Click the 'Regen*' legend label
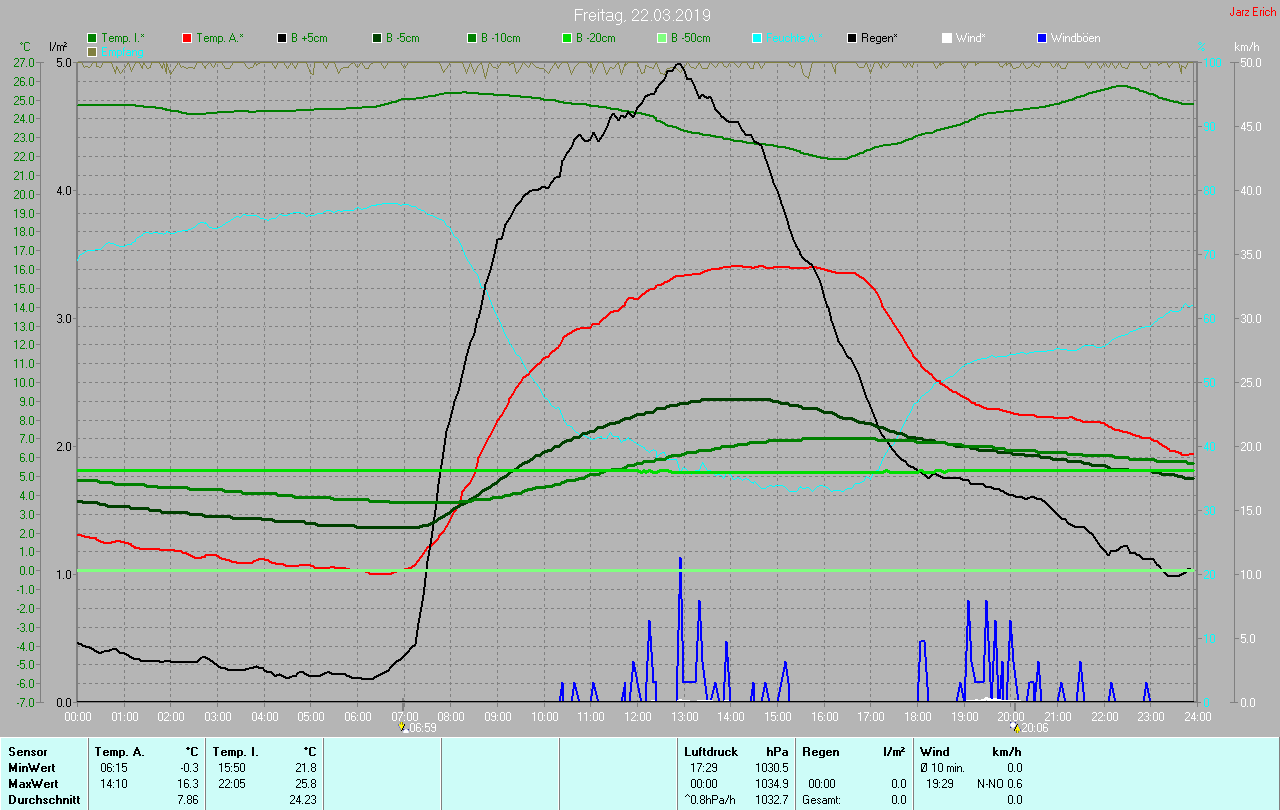Image resolution: width=1280 pixels, height=810 pixels. click(x=879, y=38)
